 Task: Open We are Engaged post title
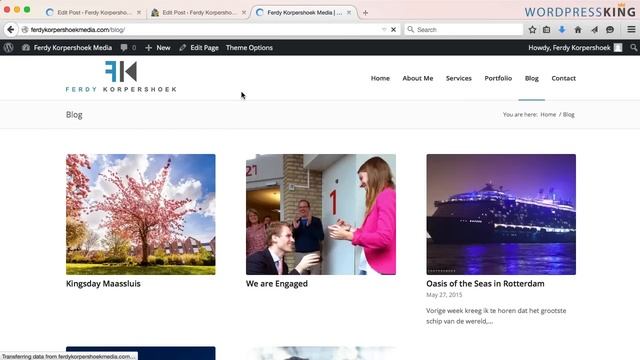coord(277,284)
